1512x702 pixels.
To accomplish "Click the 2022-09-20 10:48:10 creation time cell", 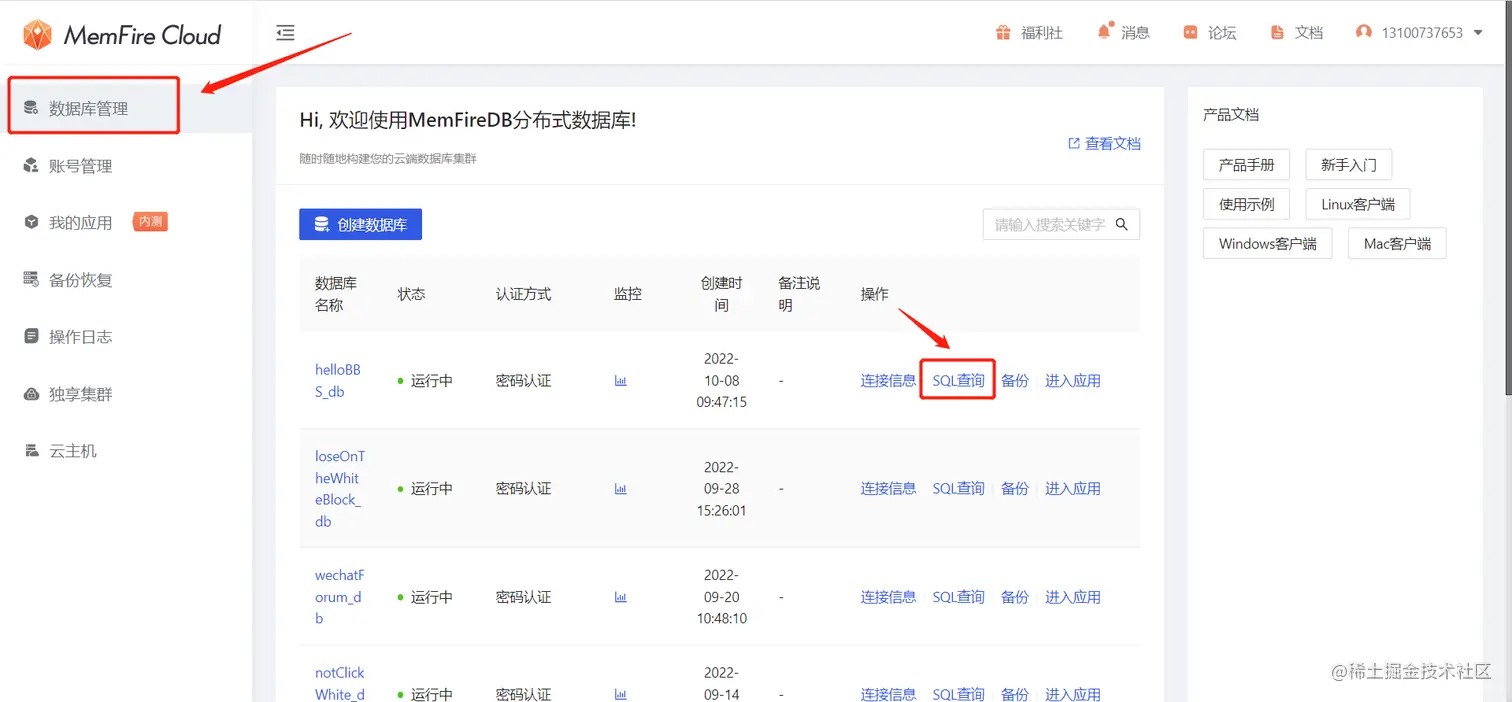I will pyautogui.click(x=721, y=597).
